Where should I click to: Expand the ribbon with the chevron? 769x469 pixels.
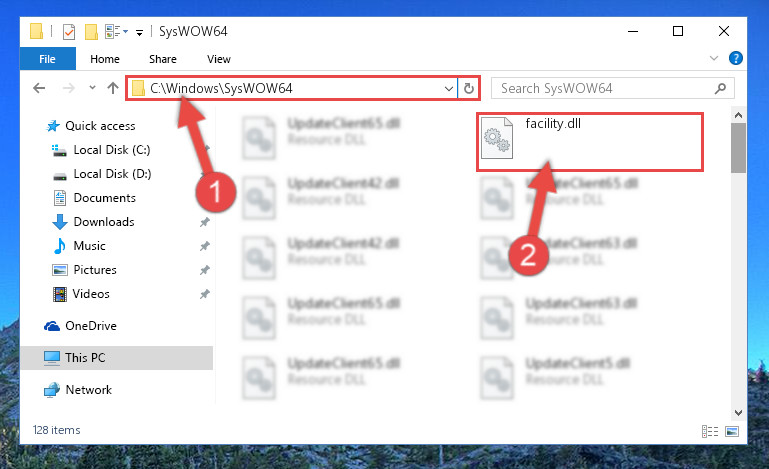pyautogui.click(x=714, y=58)
